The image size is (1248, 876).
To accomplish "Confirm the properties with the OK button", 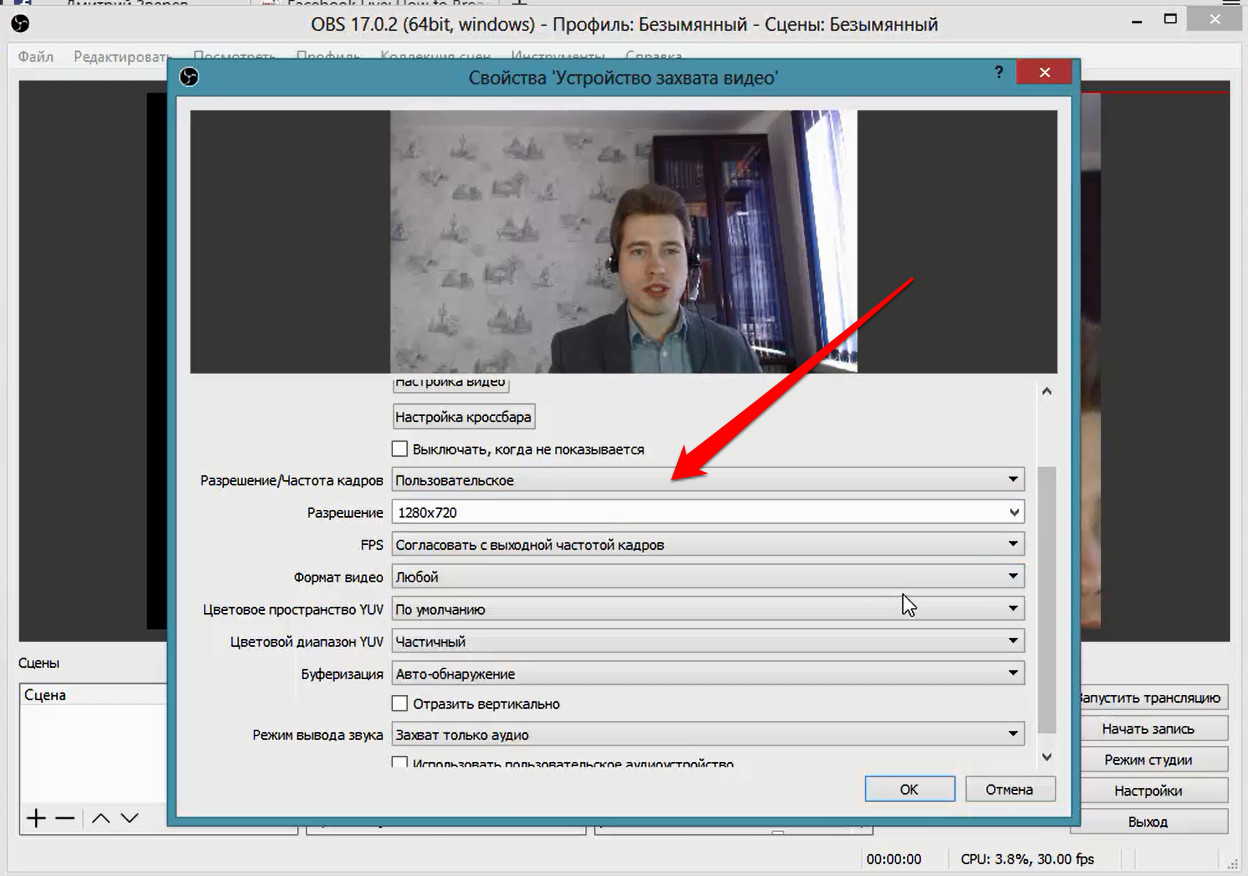I will [x=908, y=789].
